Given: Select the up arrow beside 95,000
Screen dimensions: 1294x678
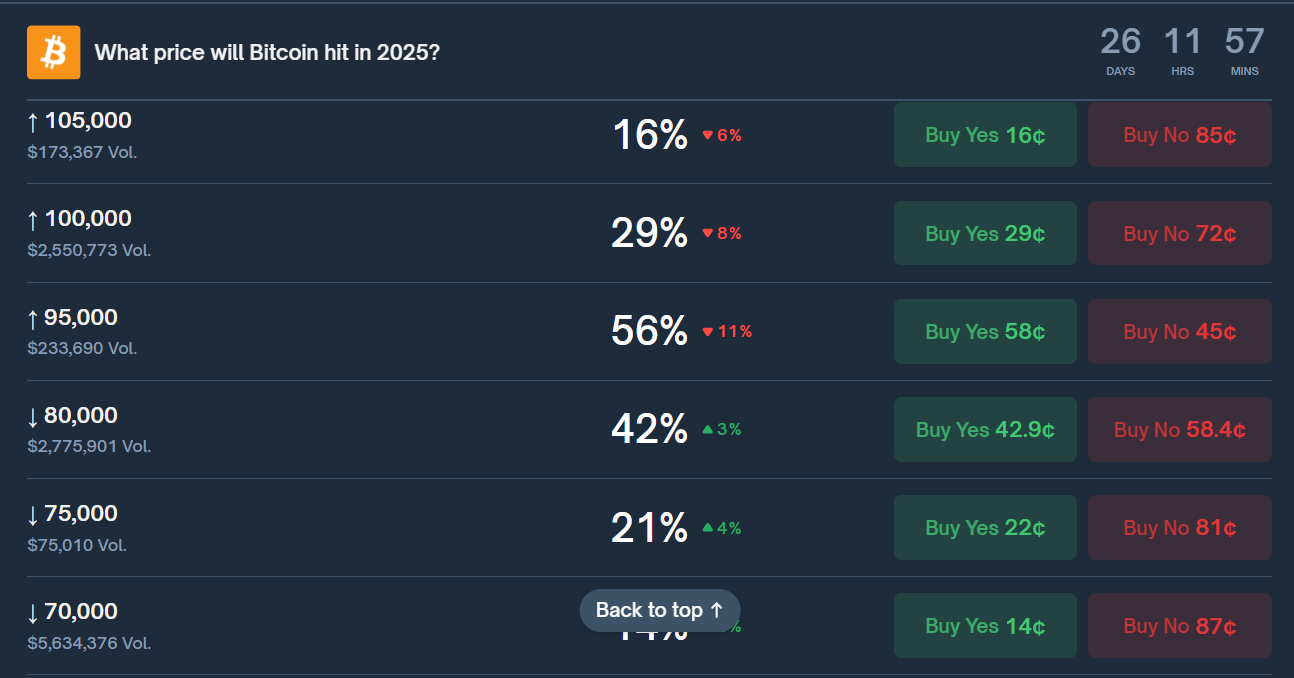Looking at the screenshot, I should point(32,316).
